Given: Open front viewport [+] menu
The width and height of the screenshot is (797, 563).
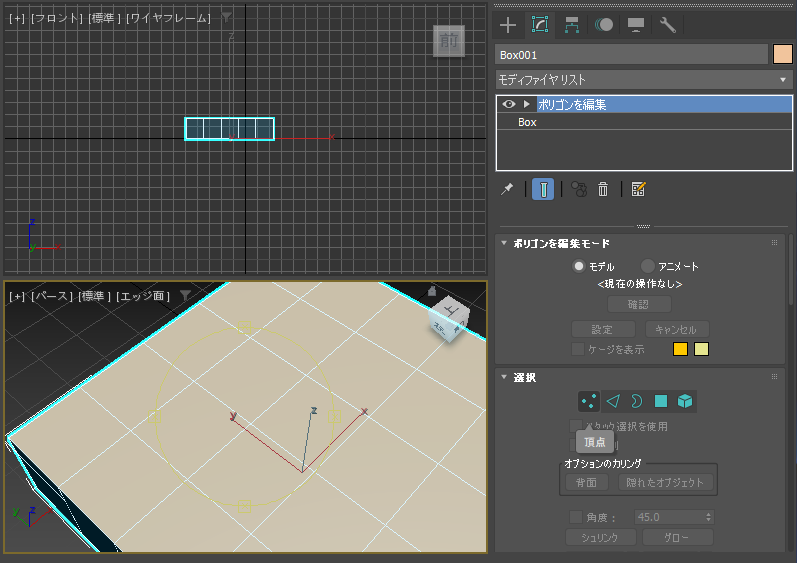Looking at the screenshot, I should [17, 18].
